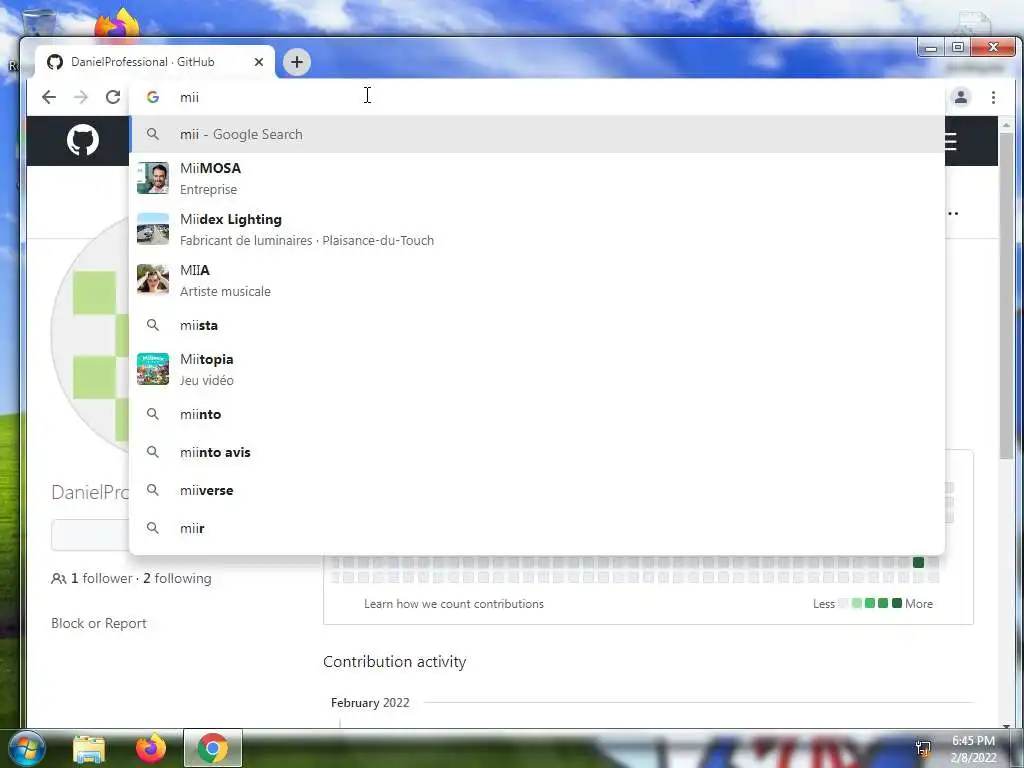Click the MiiMOSA thumbnail image

coord(153,178)
